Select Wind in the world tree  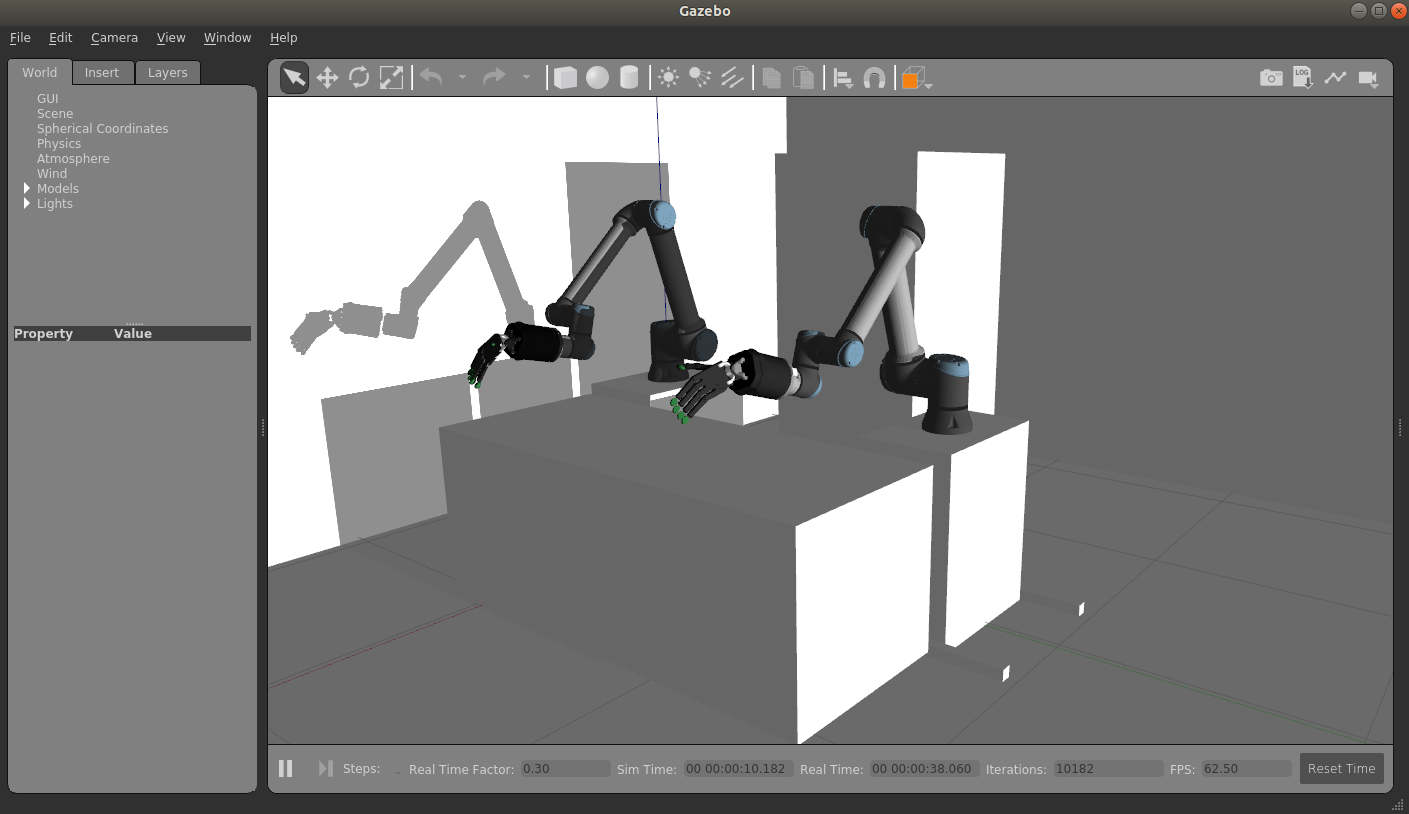[x=52, y=173]
